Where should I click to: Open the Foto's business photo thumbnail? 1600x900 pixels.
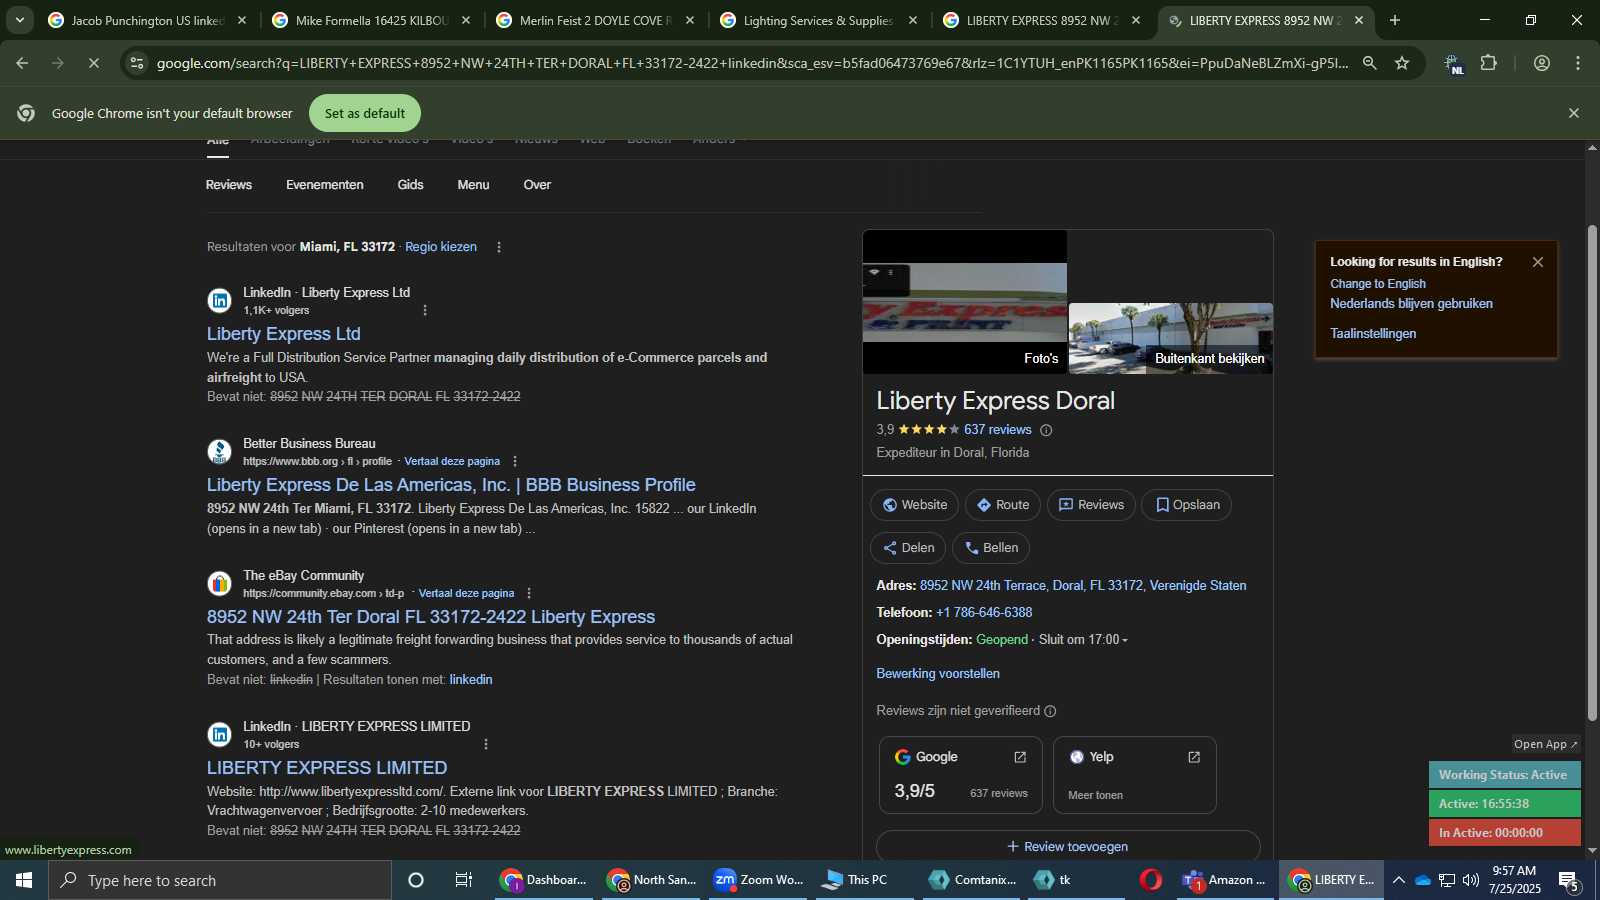pyautogui.click(x=965, y=303)
